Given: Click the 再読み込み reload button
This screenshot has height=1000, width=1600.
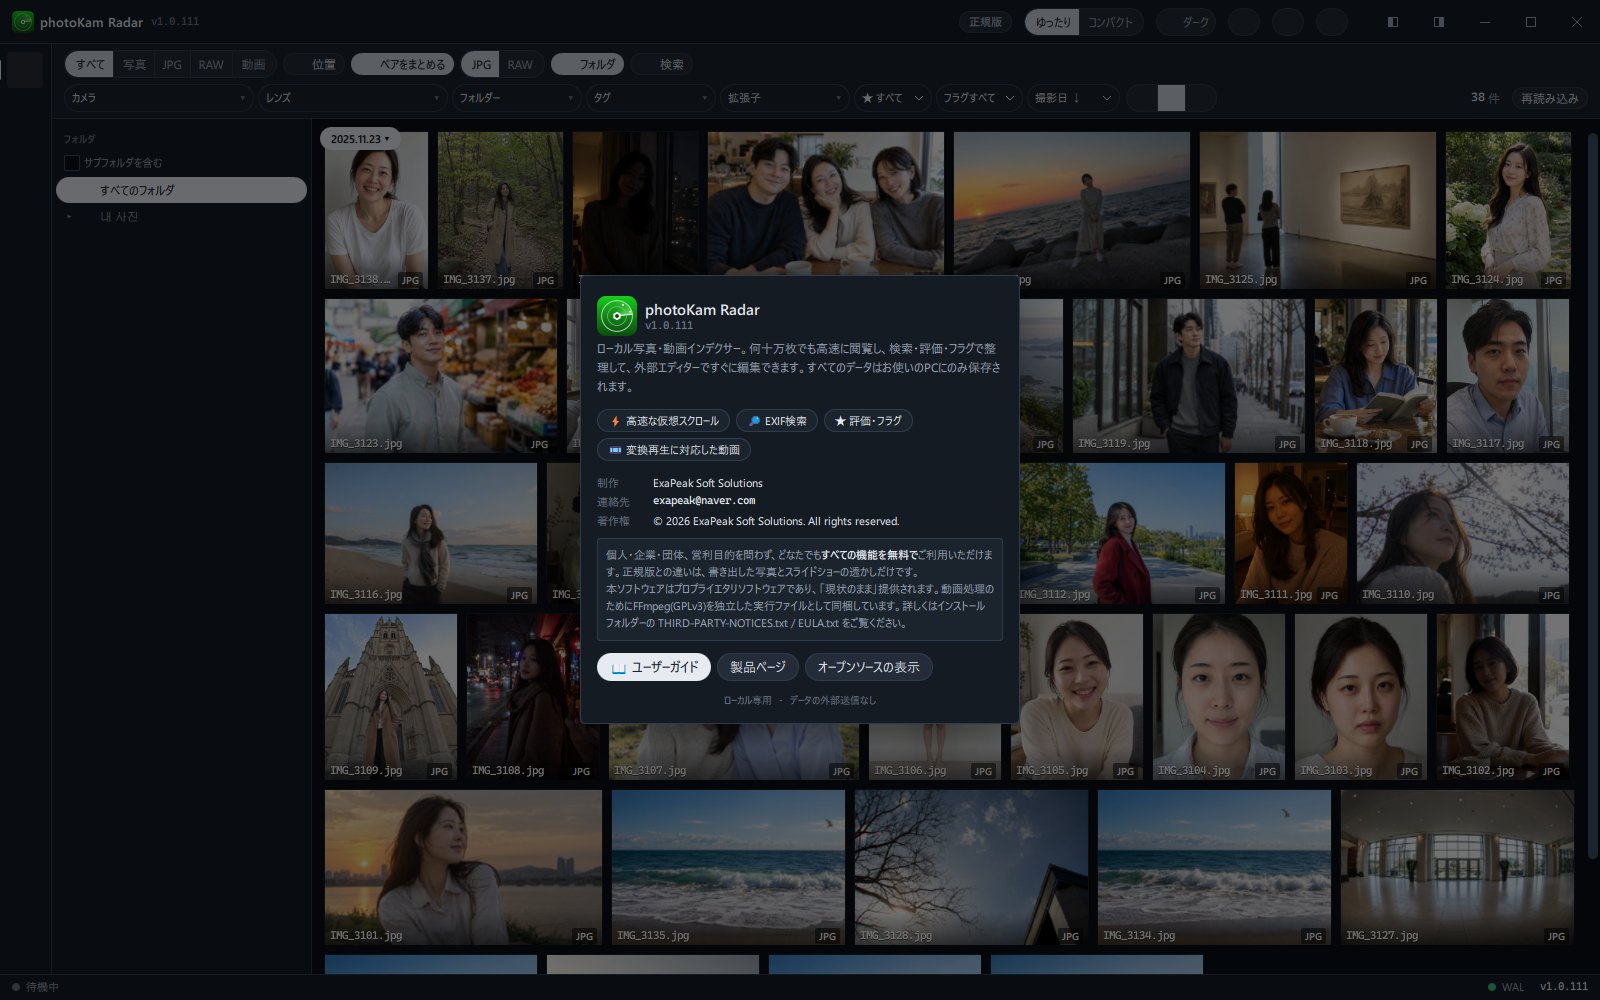Looking at the screenshot, I should [x=1549, y=98].
